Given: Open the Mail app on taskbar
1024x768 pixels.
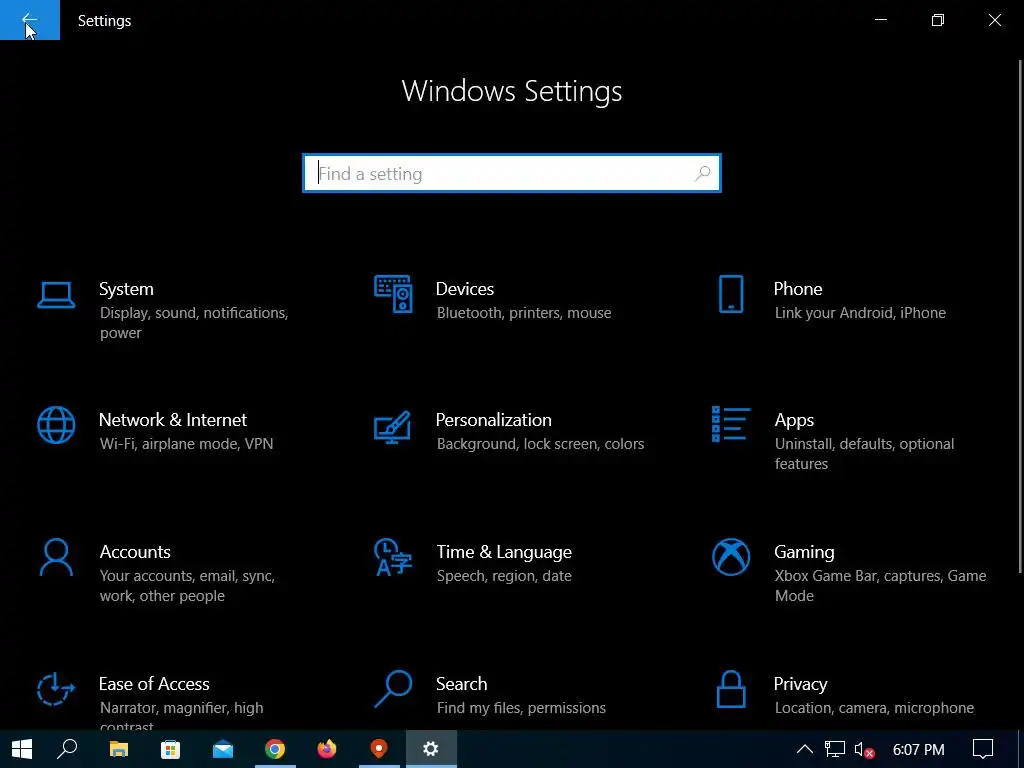Looking at the screenshot, I should tap(223, 749).
